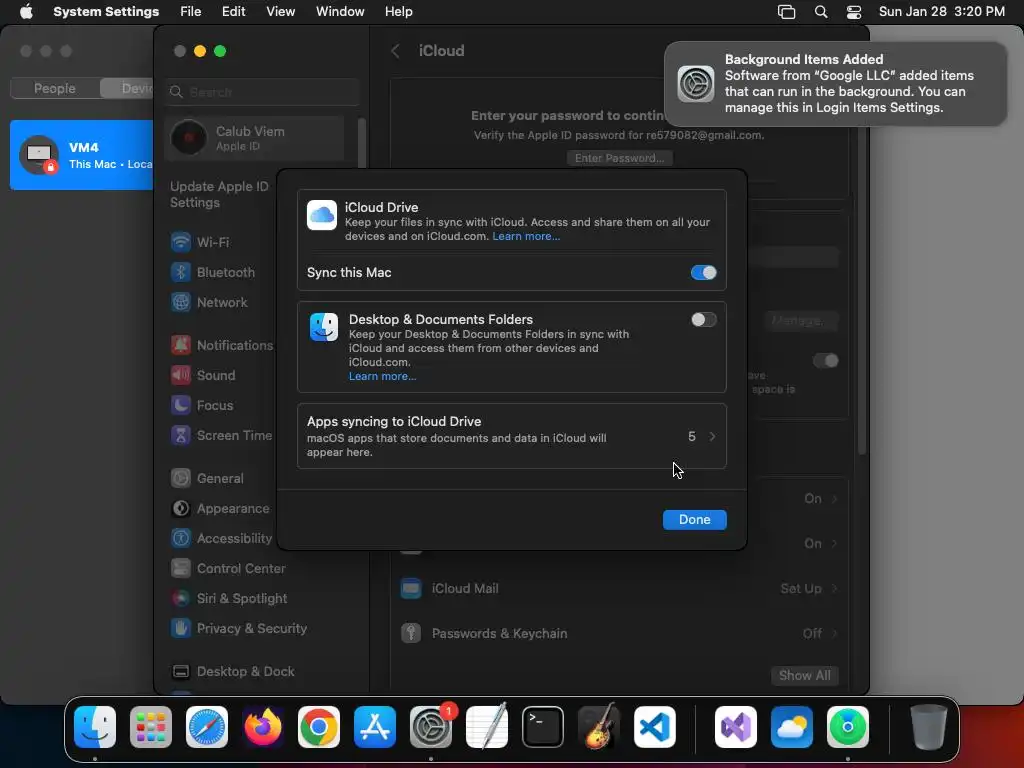Image resolution: width=1024 pixels, height=768 pixels.
Task: Click the Enter Password button
Action: pos(619,158)
